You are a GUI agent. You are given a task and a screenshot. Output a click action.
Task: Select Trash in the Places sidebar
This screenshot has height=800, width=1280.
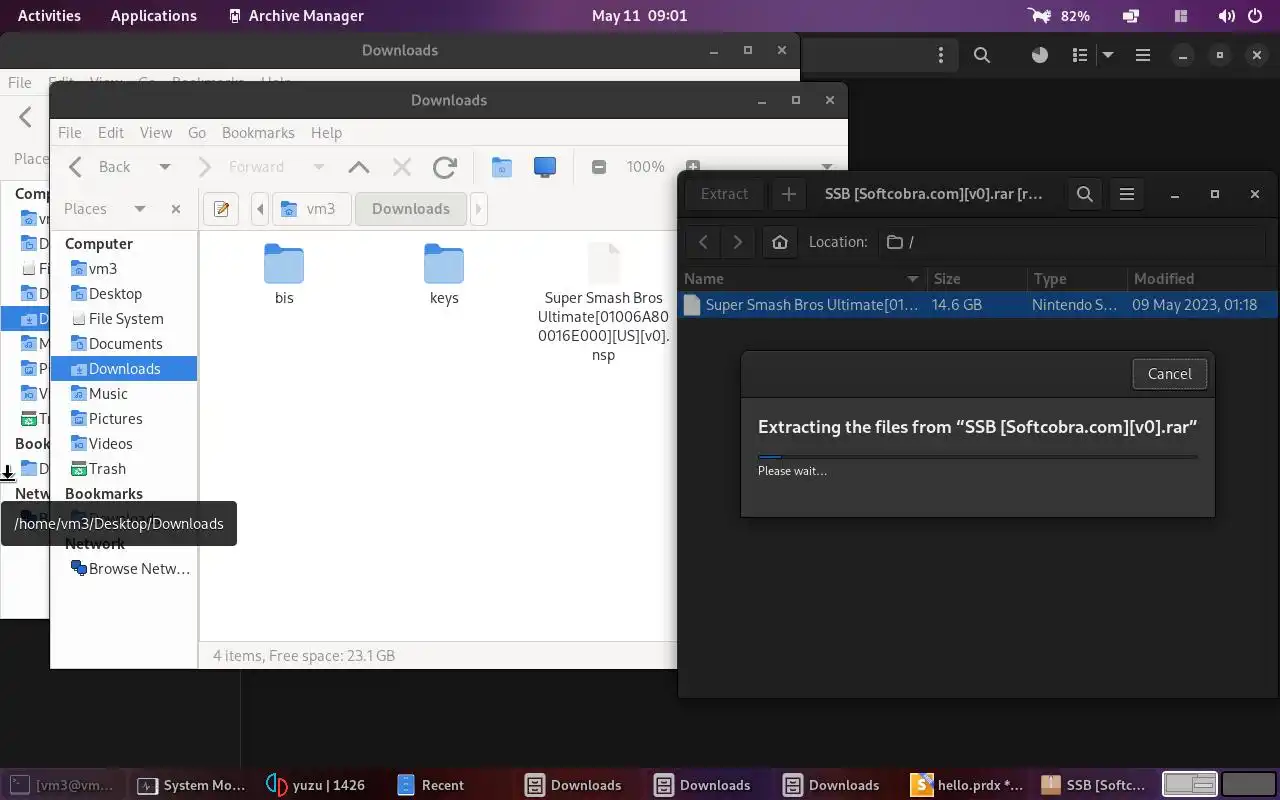tap(124, 468)
